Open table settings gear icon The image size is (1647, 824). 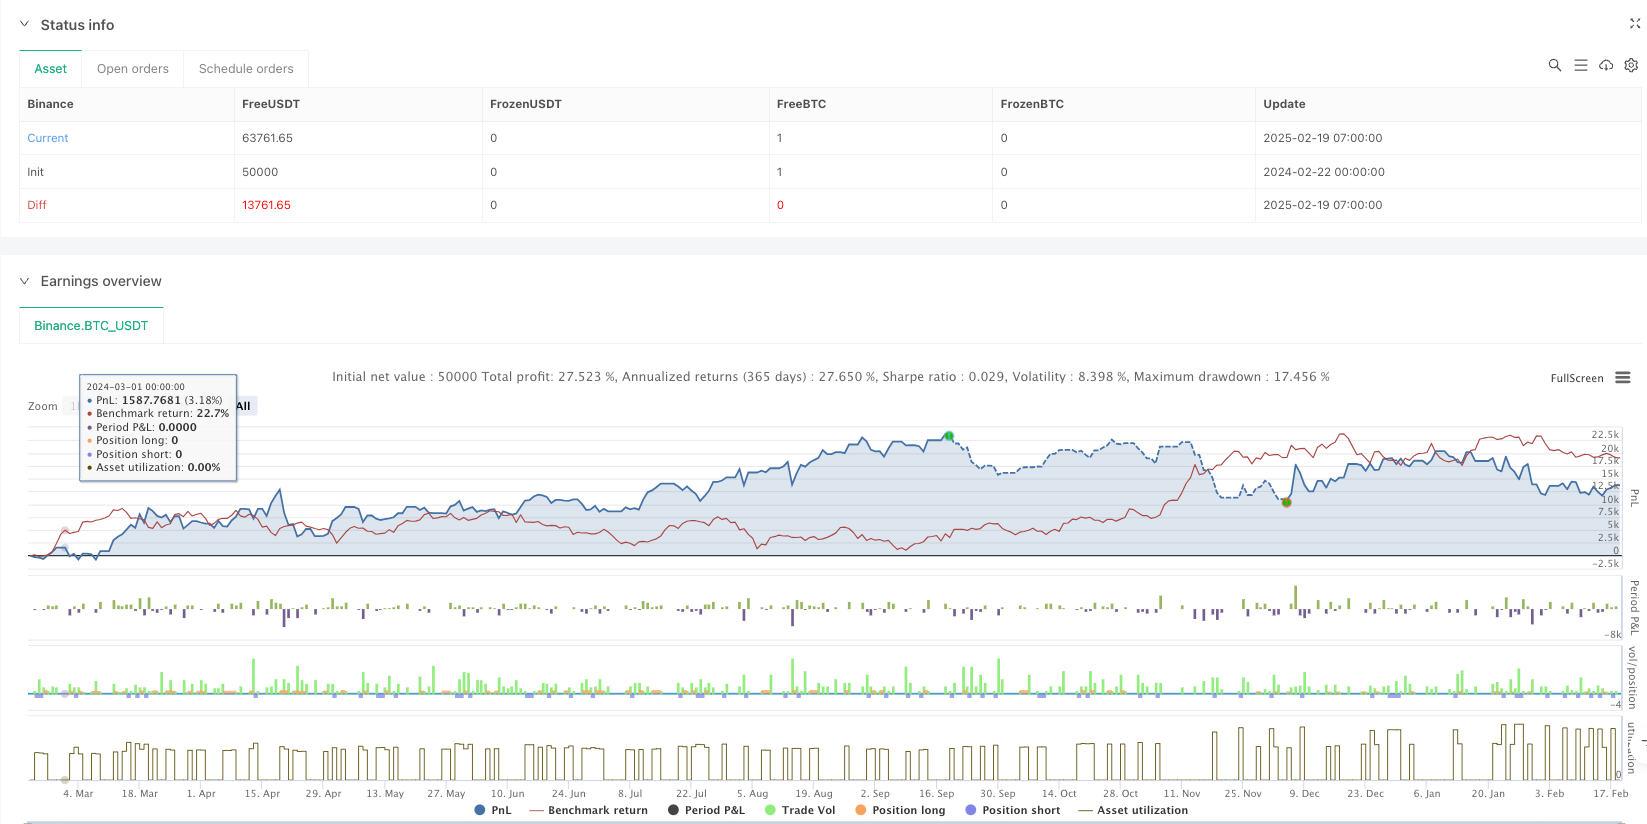point(1631,65)
